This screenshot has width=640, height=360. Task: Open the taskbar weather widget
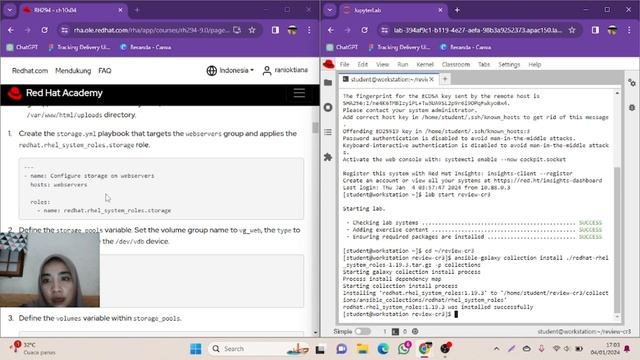tap(33, 349)
